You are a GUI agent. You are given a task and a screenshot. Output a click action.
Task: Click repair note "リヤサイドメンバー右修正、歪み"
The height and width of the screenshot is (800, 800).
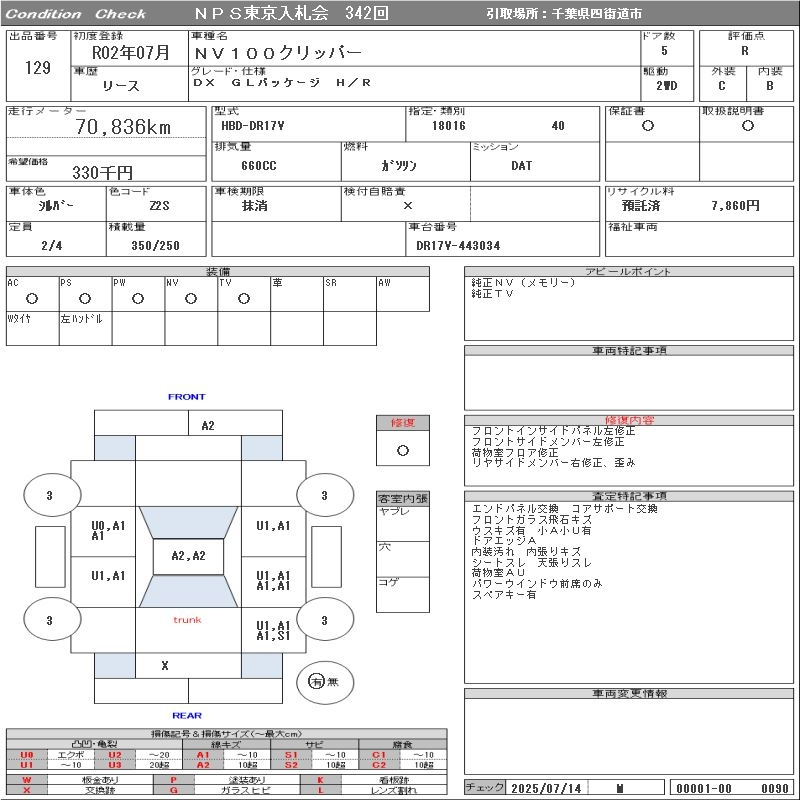pyautogui.click(x=553, y=463)
